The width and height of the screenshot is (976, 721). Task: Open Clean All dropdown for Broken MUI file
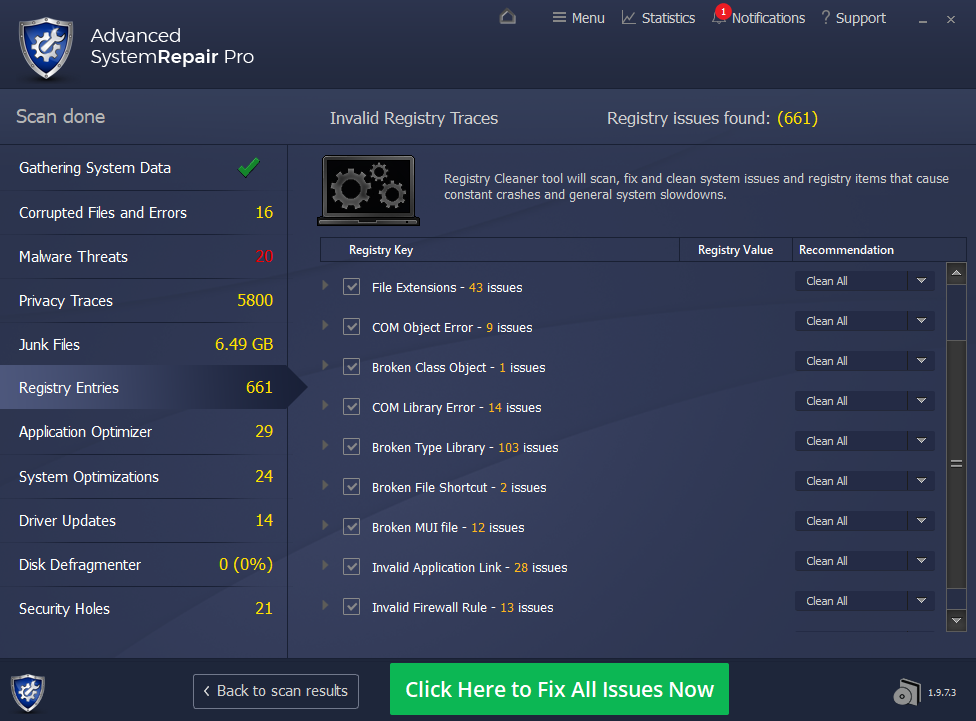pyautogui.click(x=921, y=521)
